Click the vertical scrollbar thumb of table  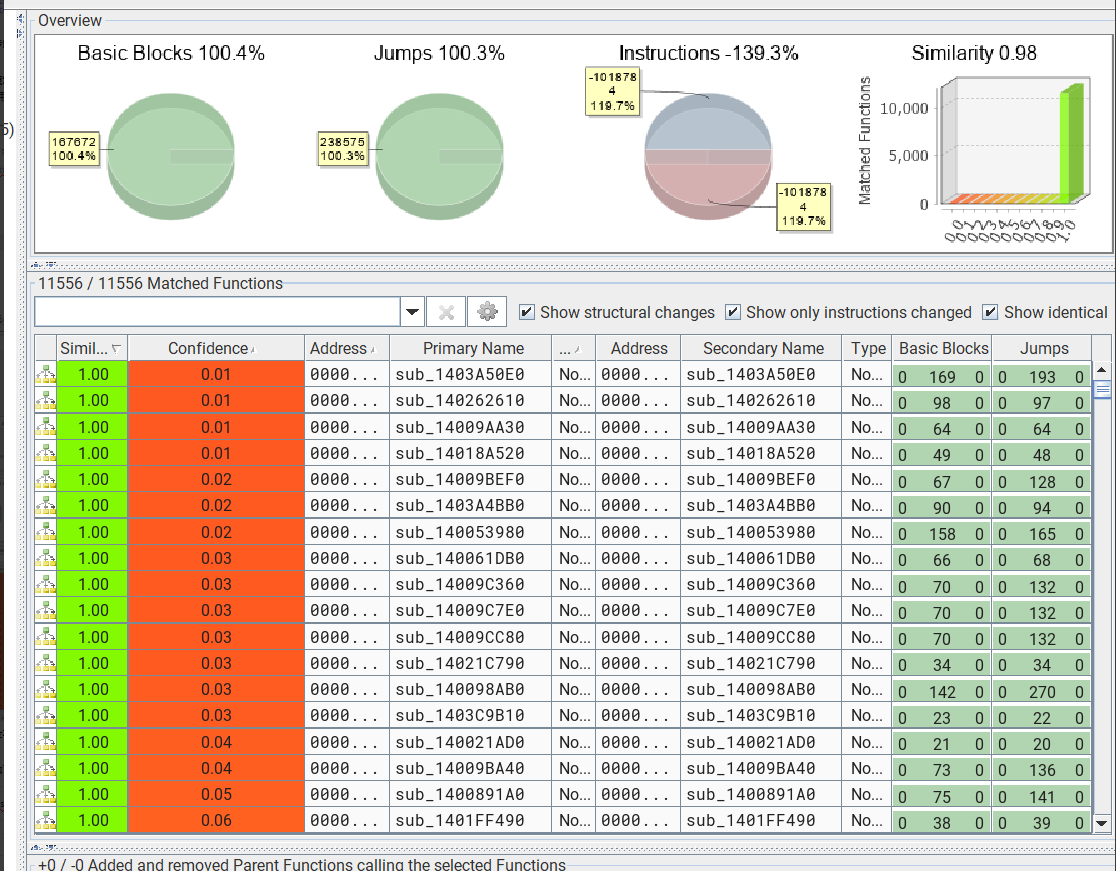(1102, 389)
